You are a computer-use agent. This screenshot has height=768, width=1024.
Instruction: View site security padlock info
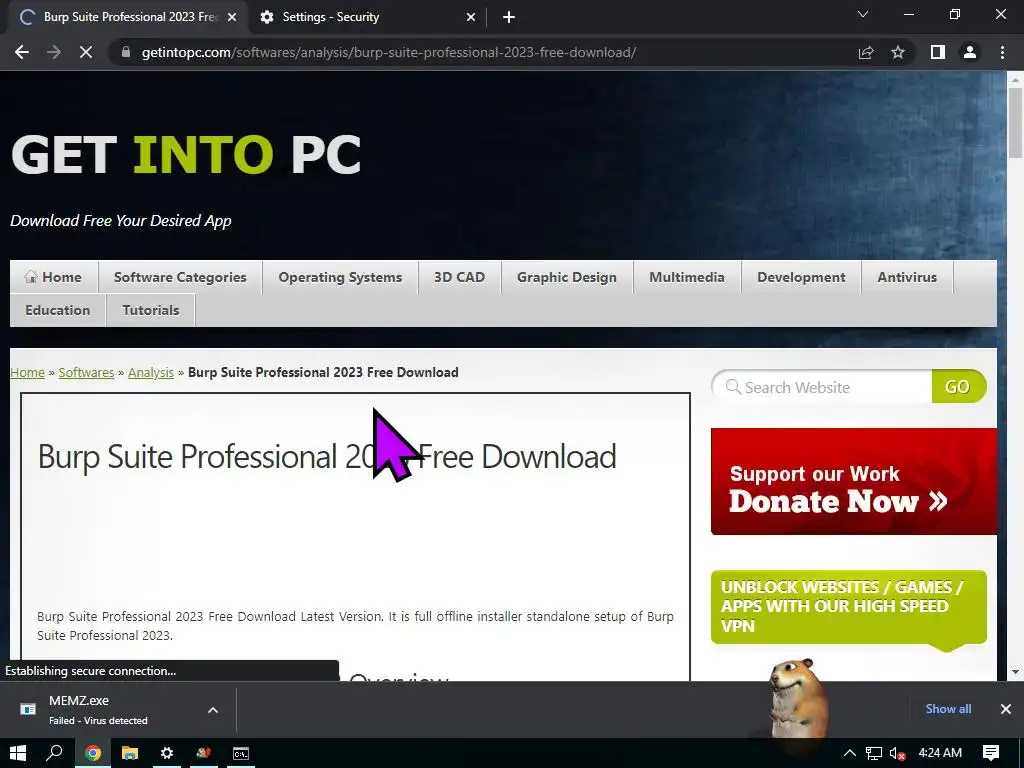tap(126, 52)
